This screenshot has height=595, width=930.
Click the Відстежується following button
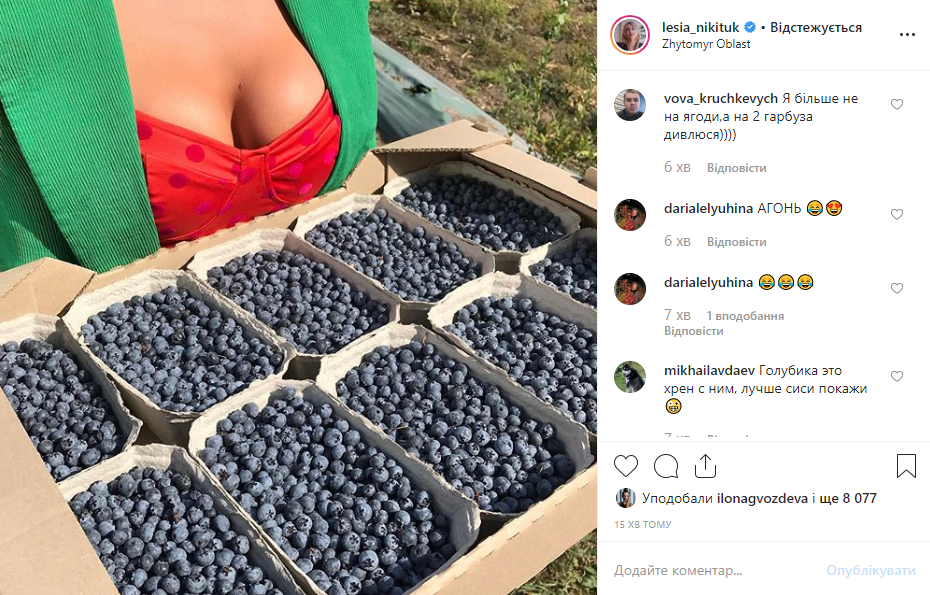(816, 27)
